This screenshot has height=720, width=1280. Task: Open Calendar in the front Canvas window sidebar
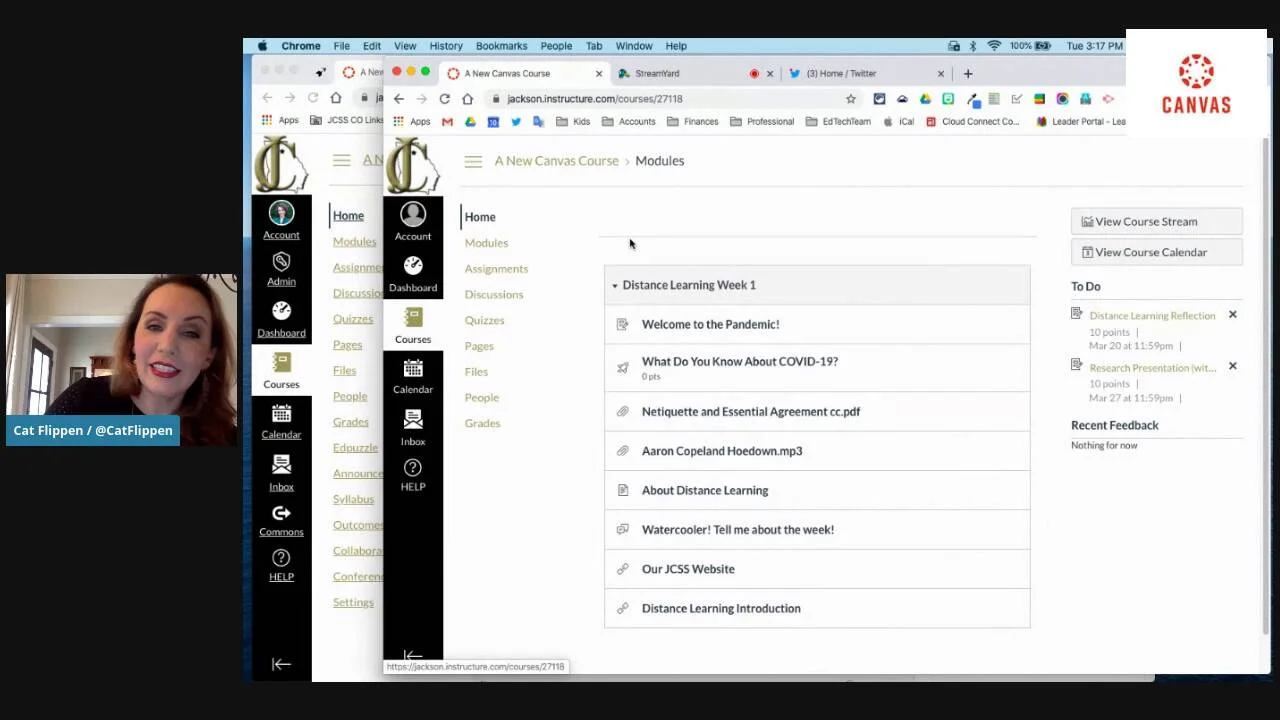click(412, 376)
